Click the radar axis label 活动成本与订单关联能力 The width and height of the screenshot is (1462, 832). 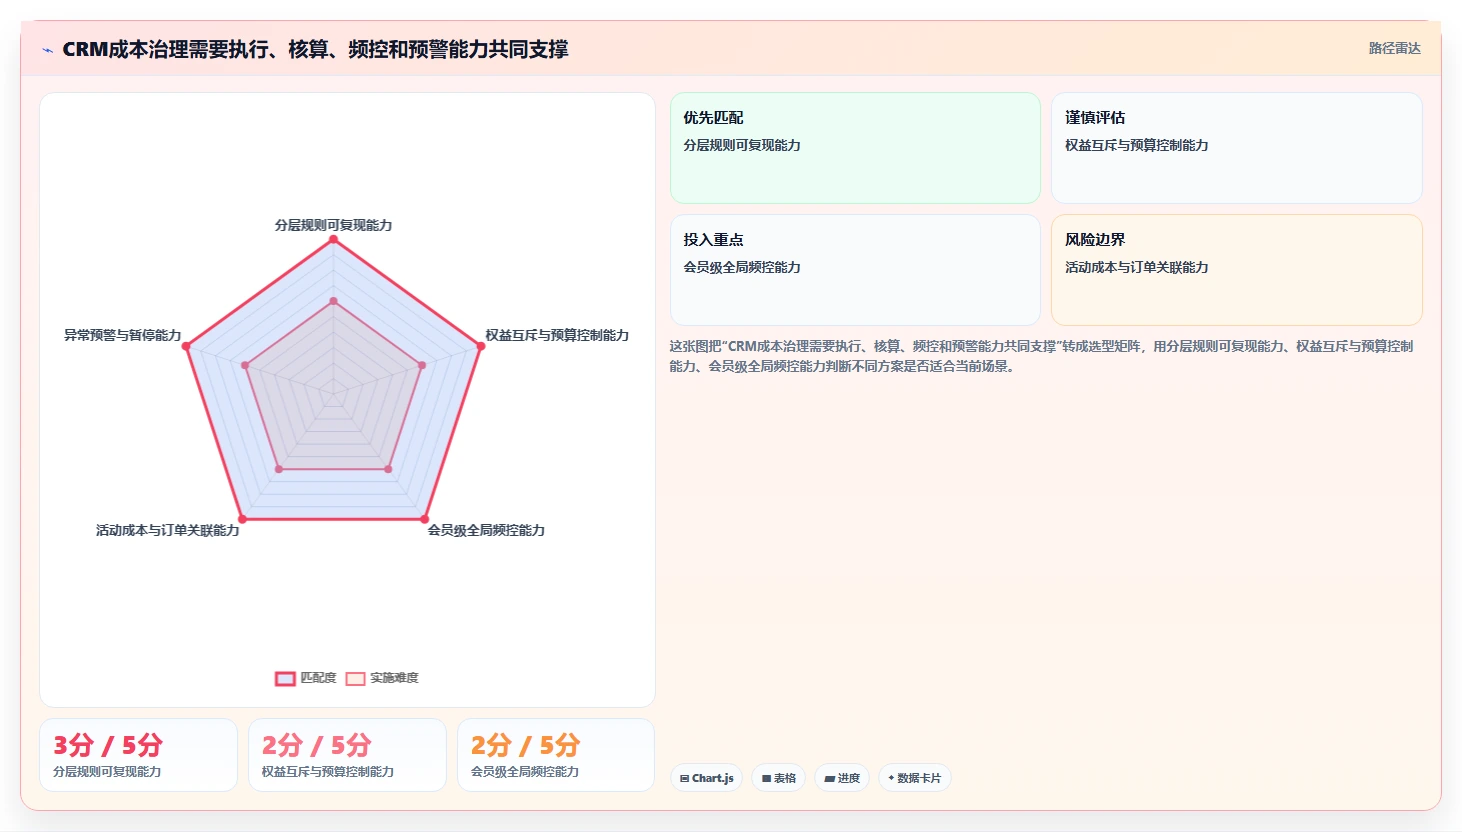[168, 530]
